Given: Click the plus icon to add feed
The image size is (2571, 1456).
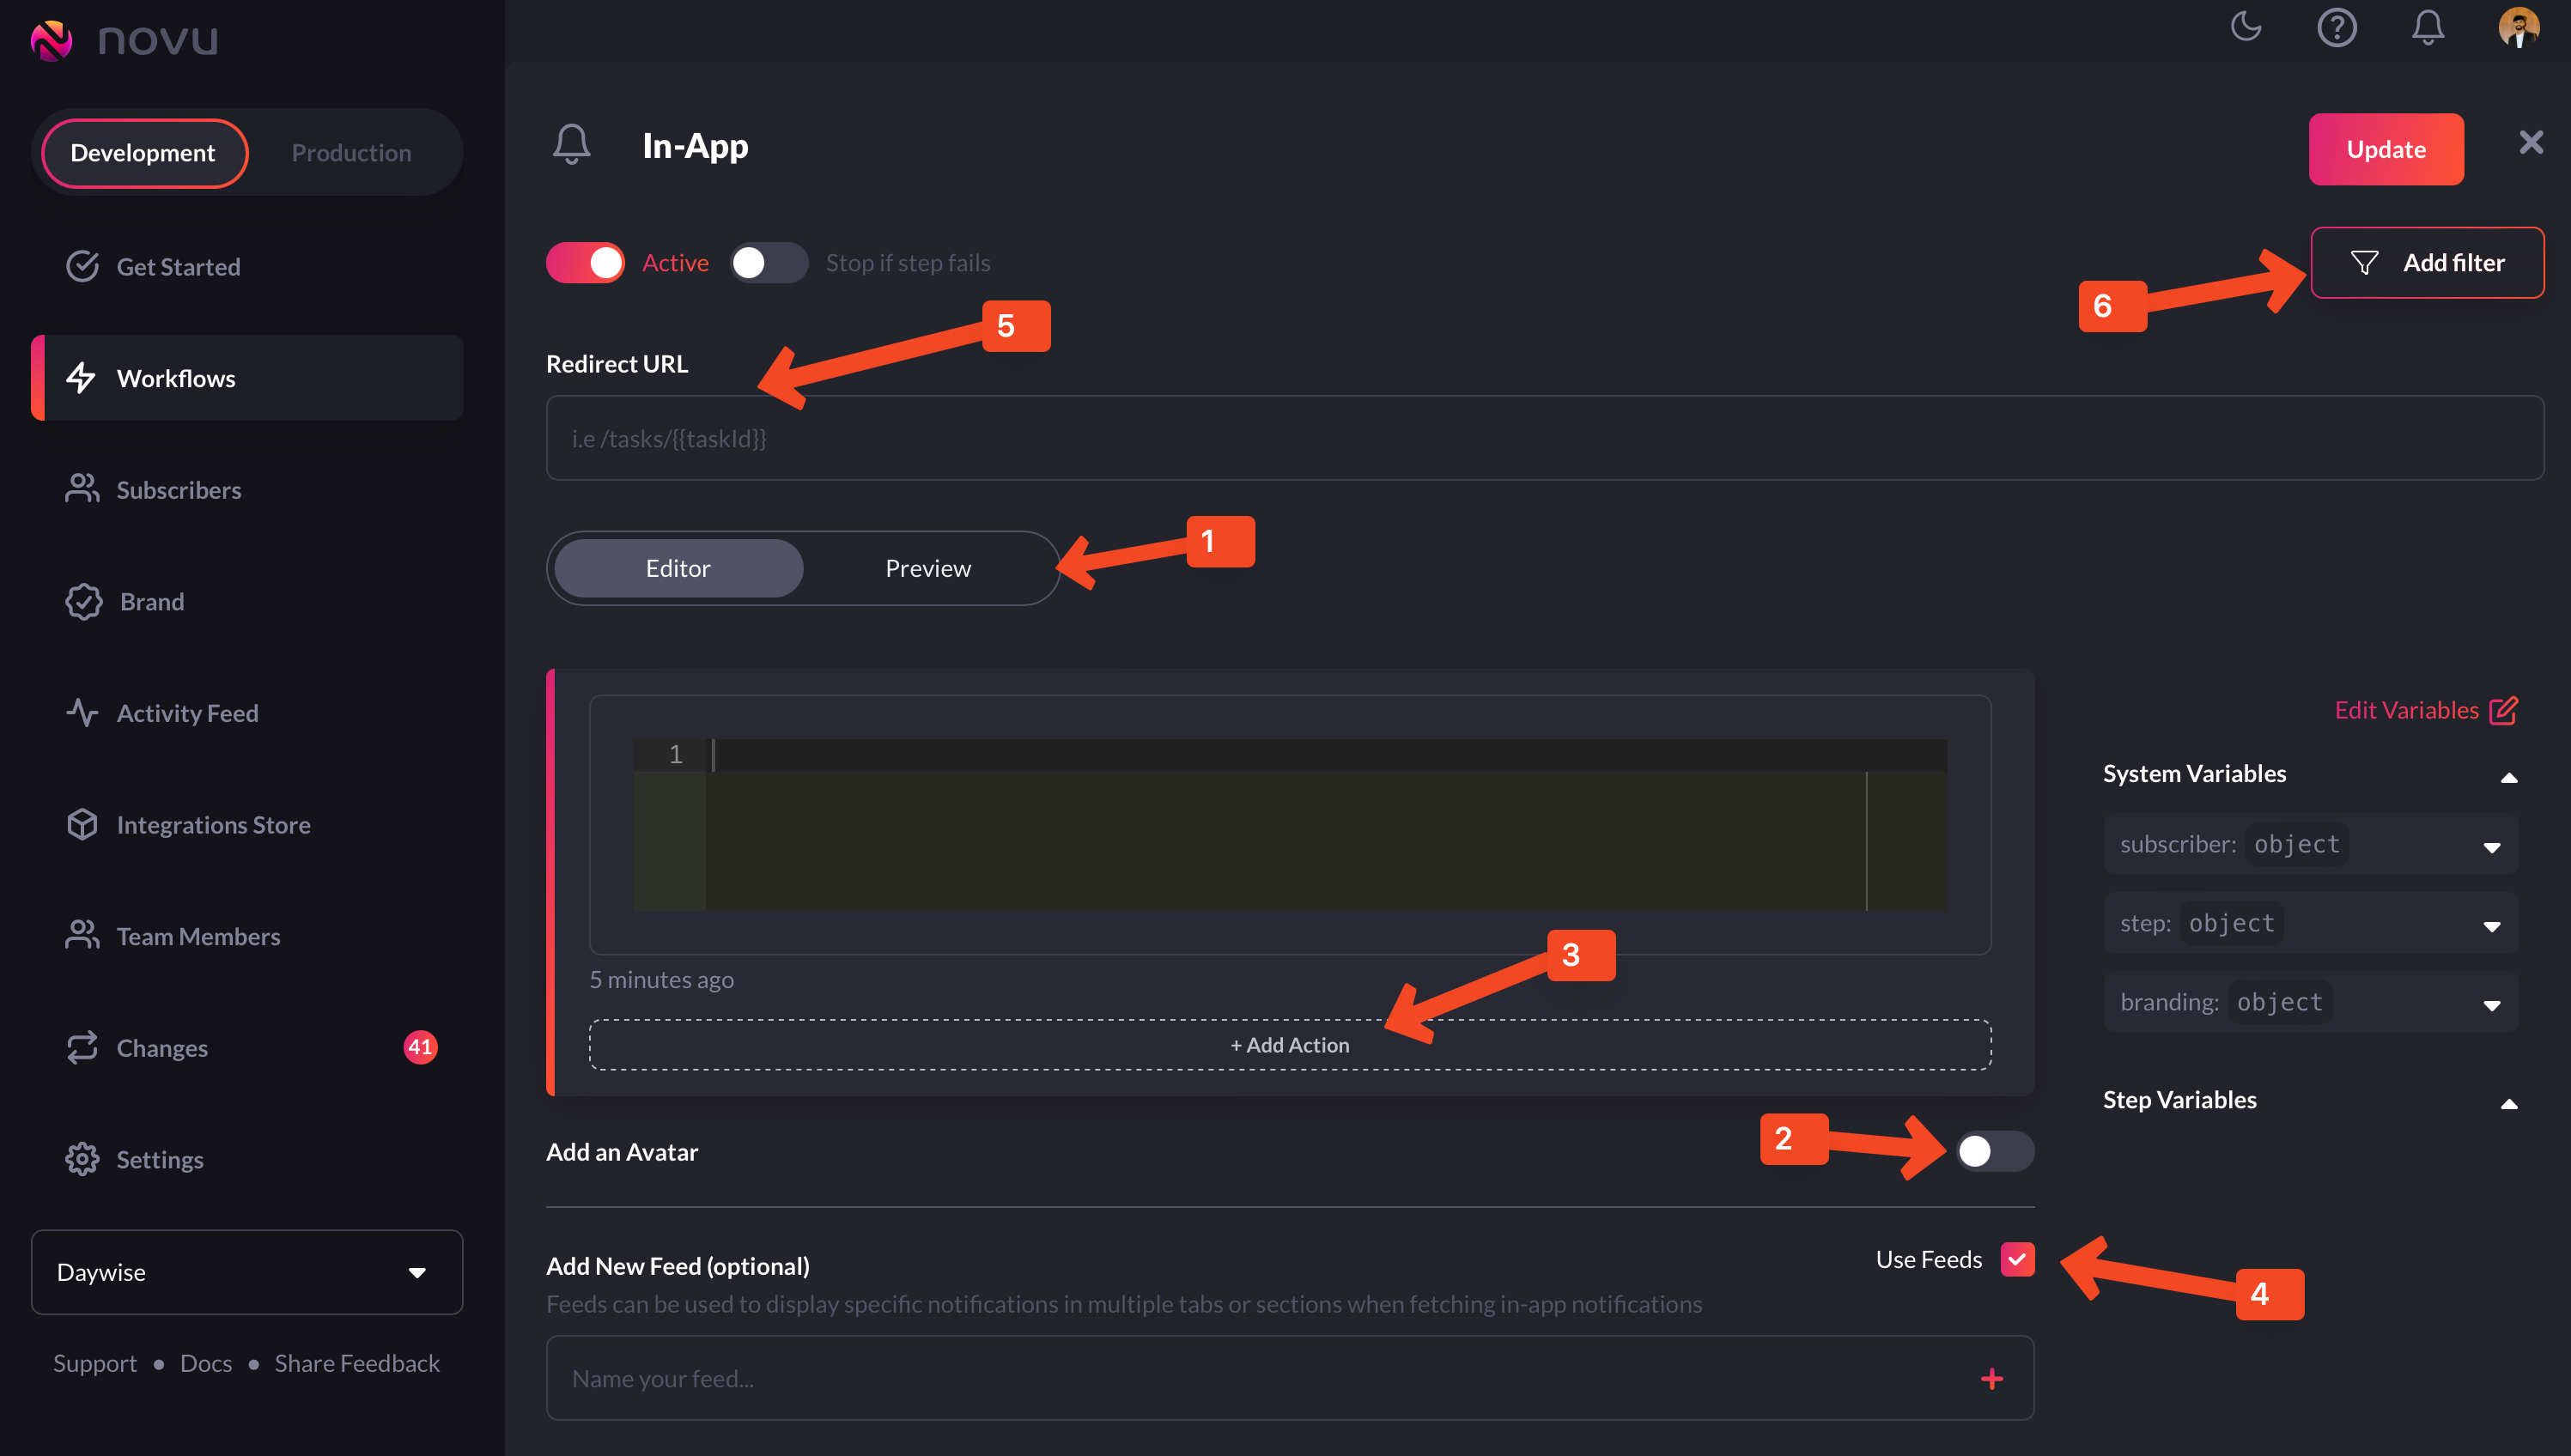Looking at the screenshot, I should 1992,1379.
